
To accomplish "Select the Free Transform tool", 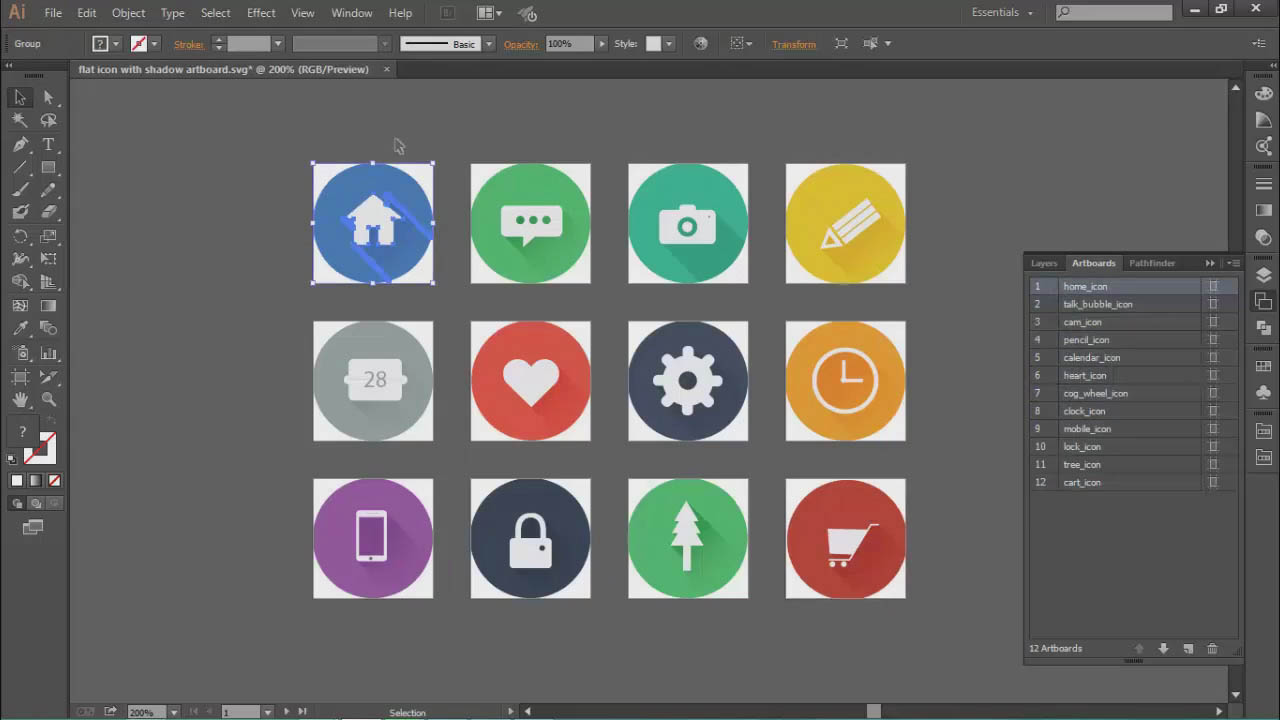I will (x=48, y=260).
